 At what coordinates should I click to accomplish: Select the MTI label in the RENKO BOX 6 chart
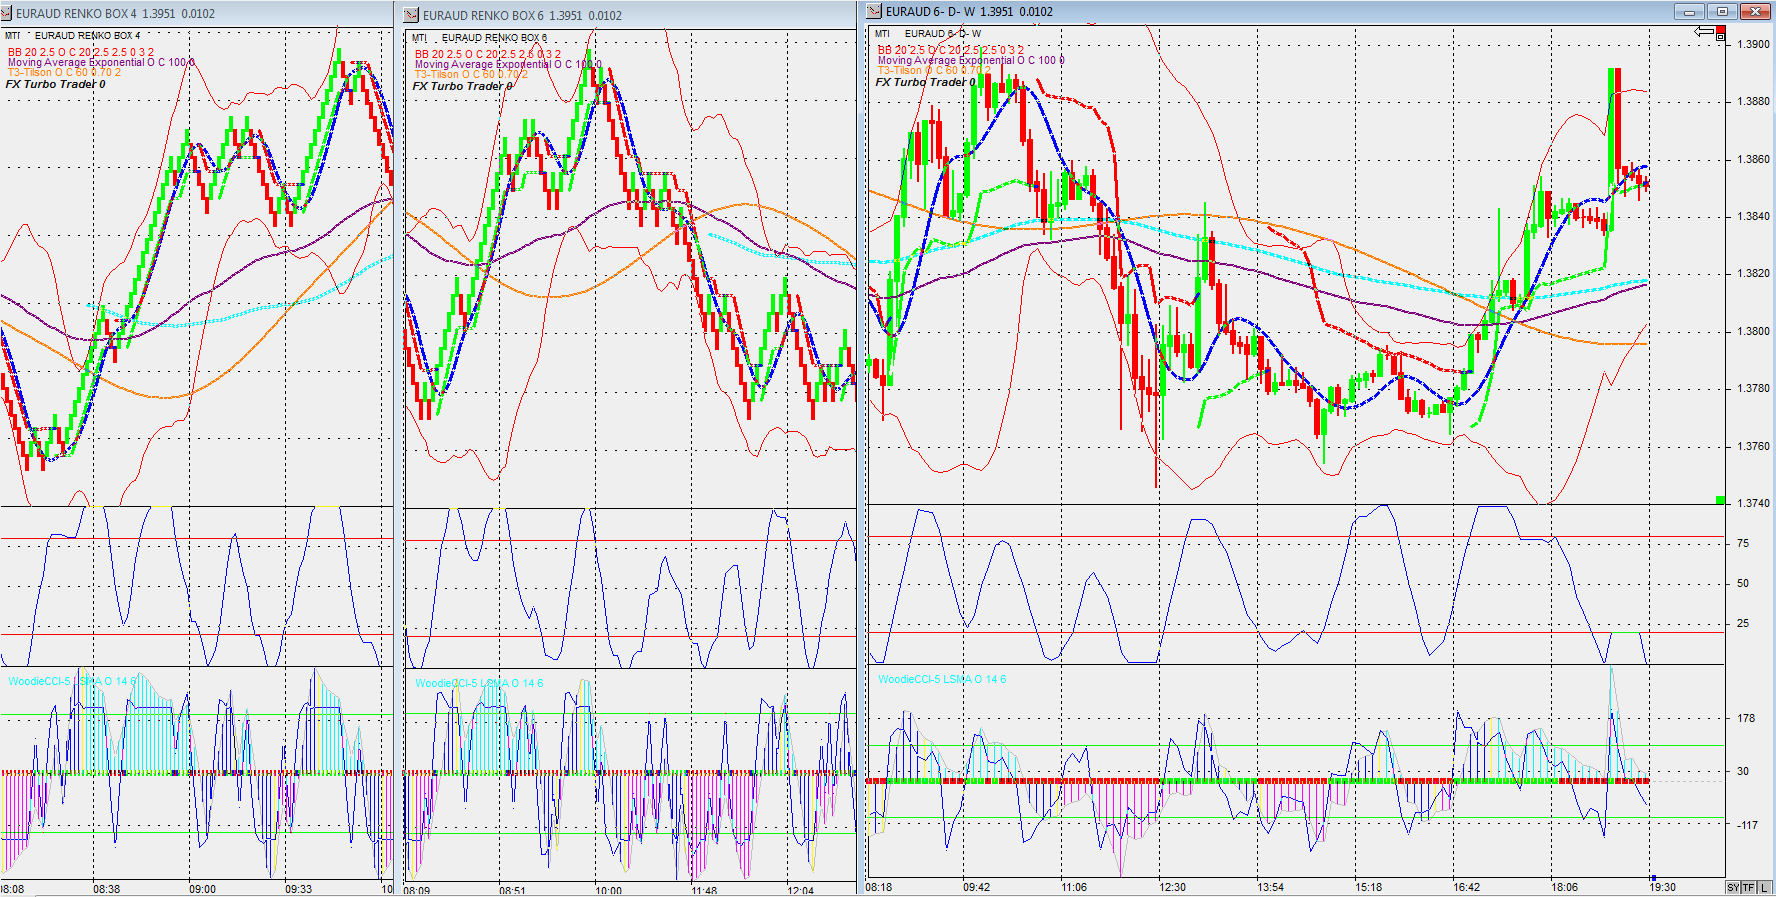420,38
